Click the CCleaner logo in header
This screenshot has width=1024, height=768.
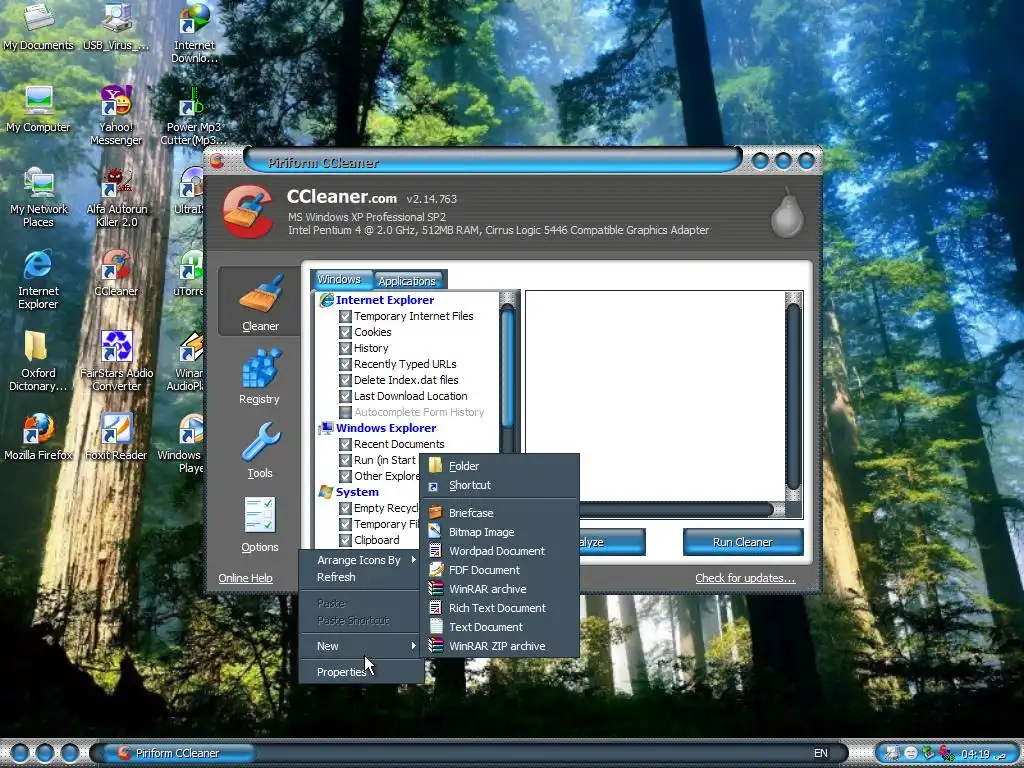(x=248, y=212)
